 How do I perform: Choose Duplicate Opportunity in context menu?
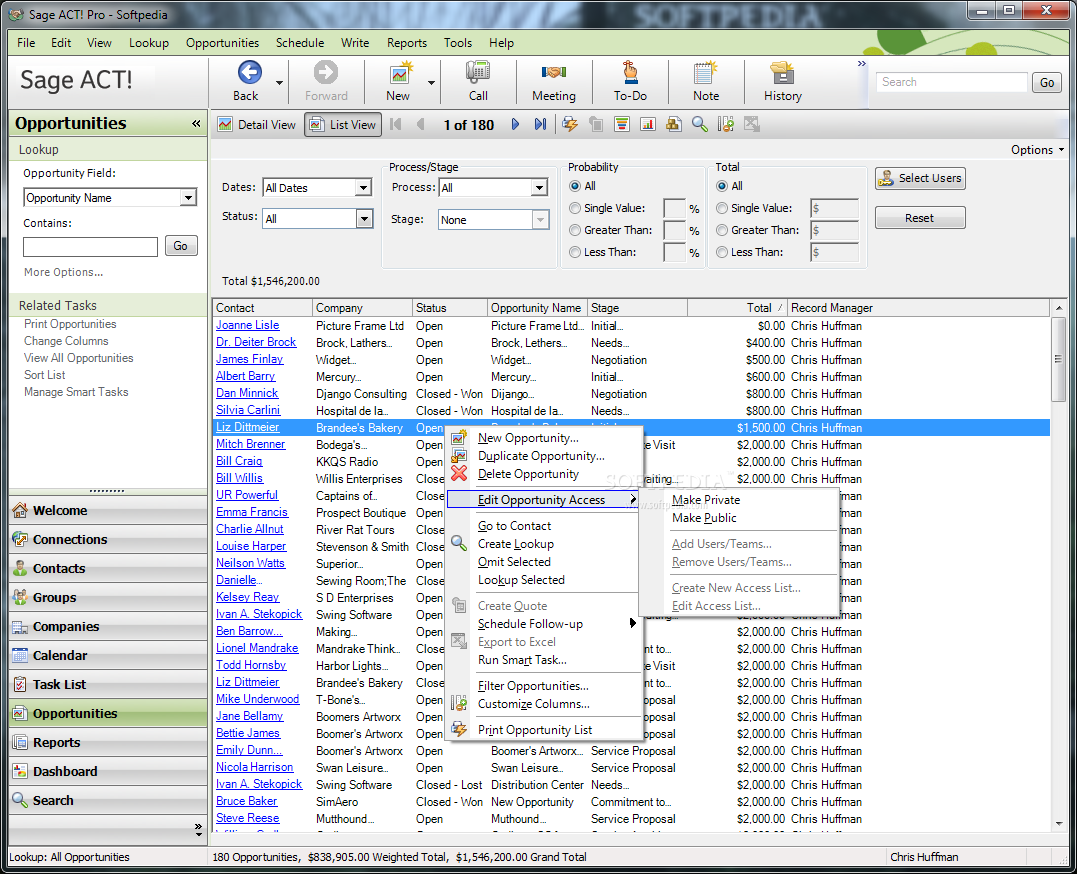[541, 456]
